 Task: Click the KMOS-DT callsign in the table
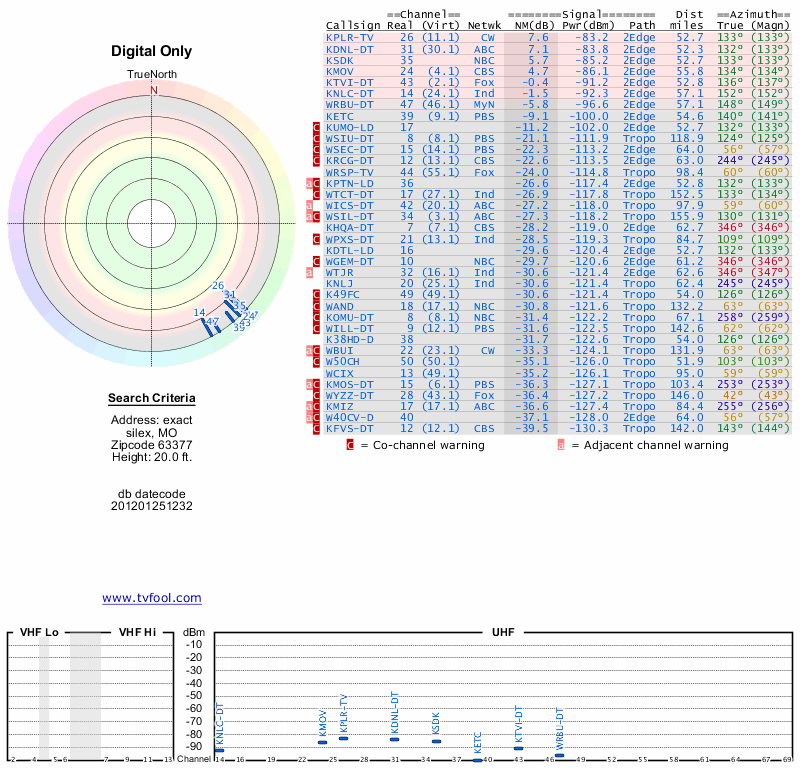[349, 385]
